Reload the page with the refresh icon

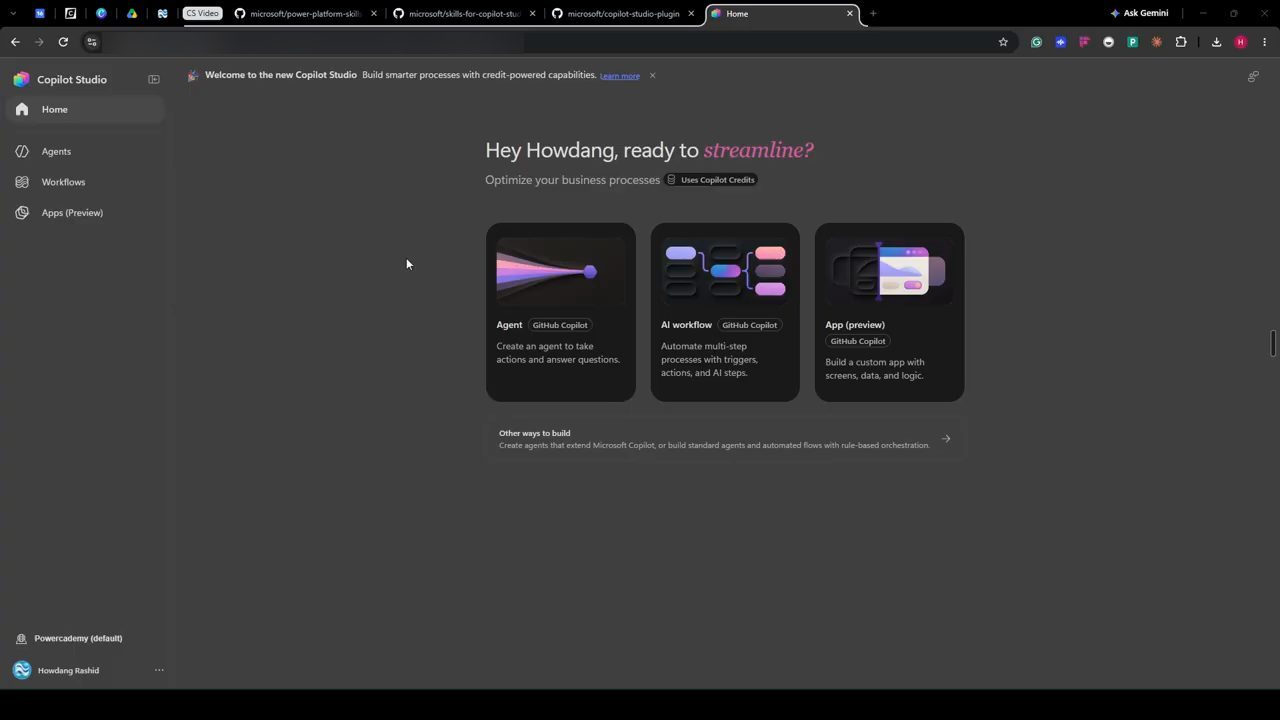(63, 42)
